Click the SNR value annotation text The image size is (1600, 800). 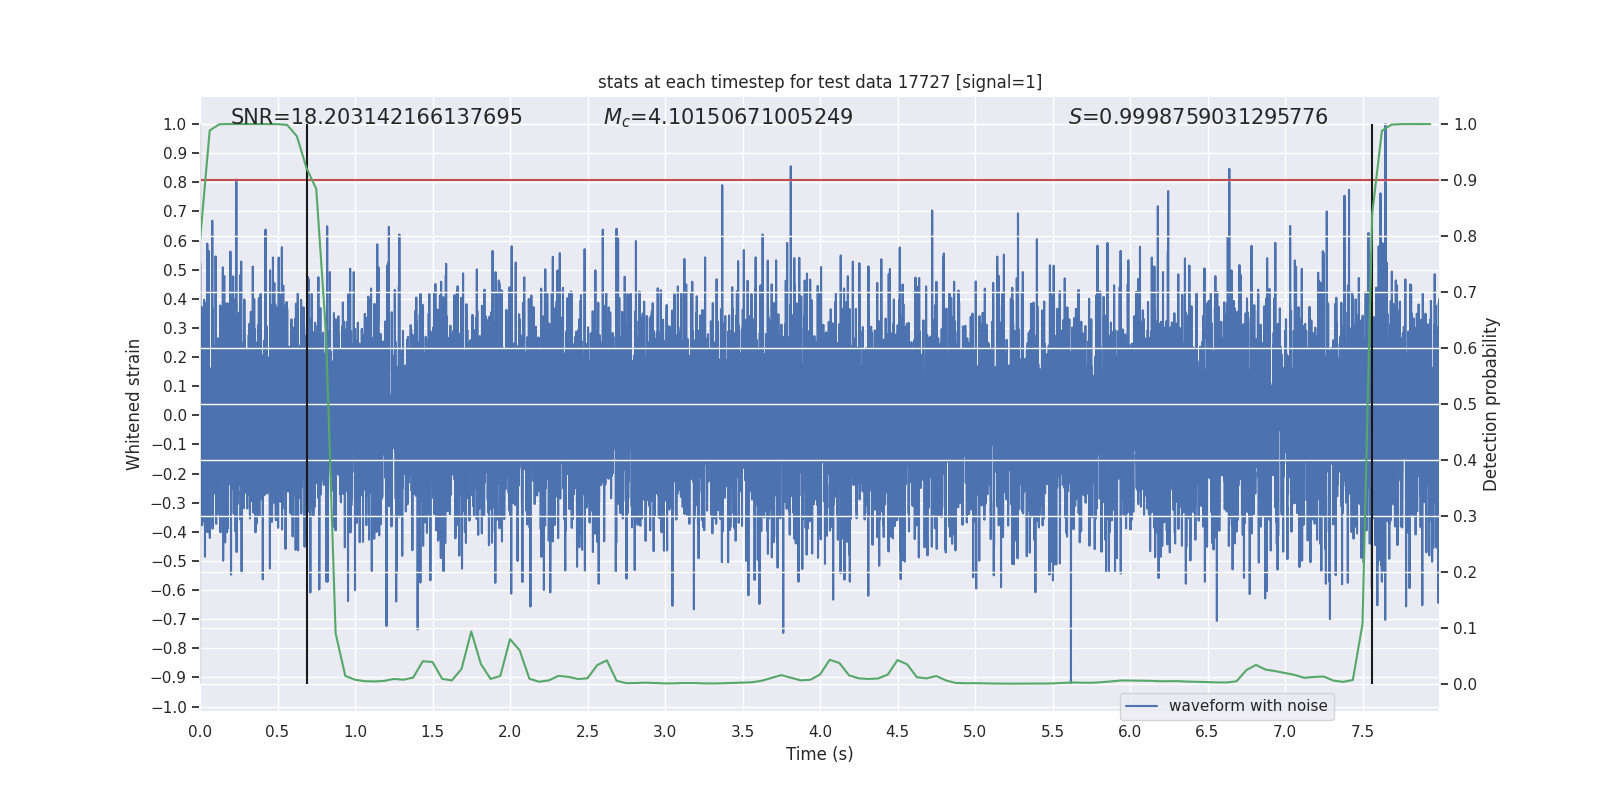click(x=376, y=117)
